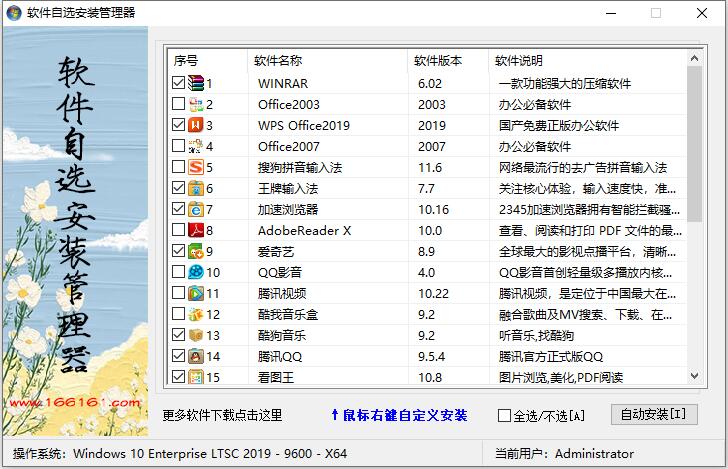The image size is (728, 469).
Task: Click the WPS Office2019 icon in row 3
Action: coord(195,125)
